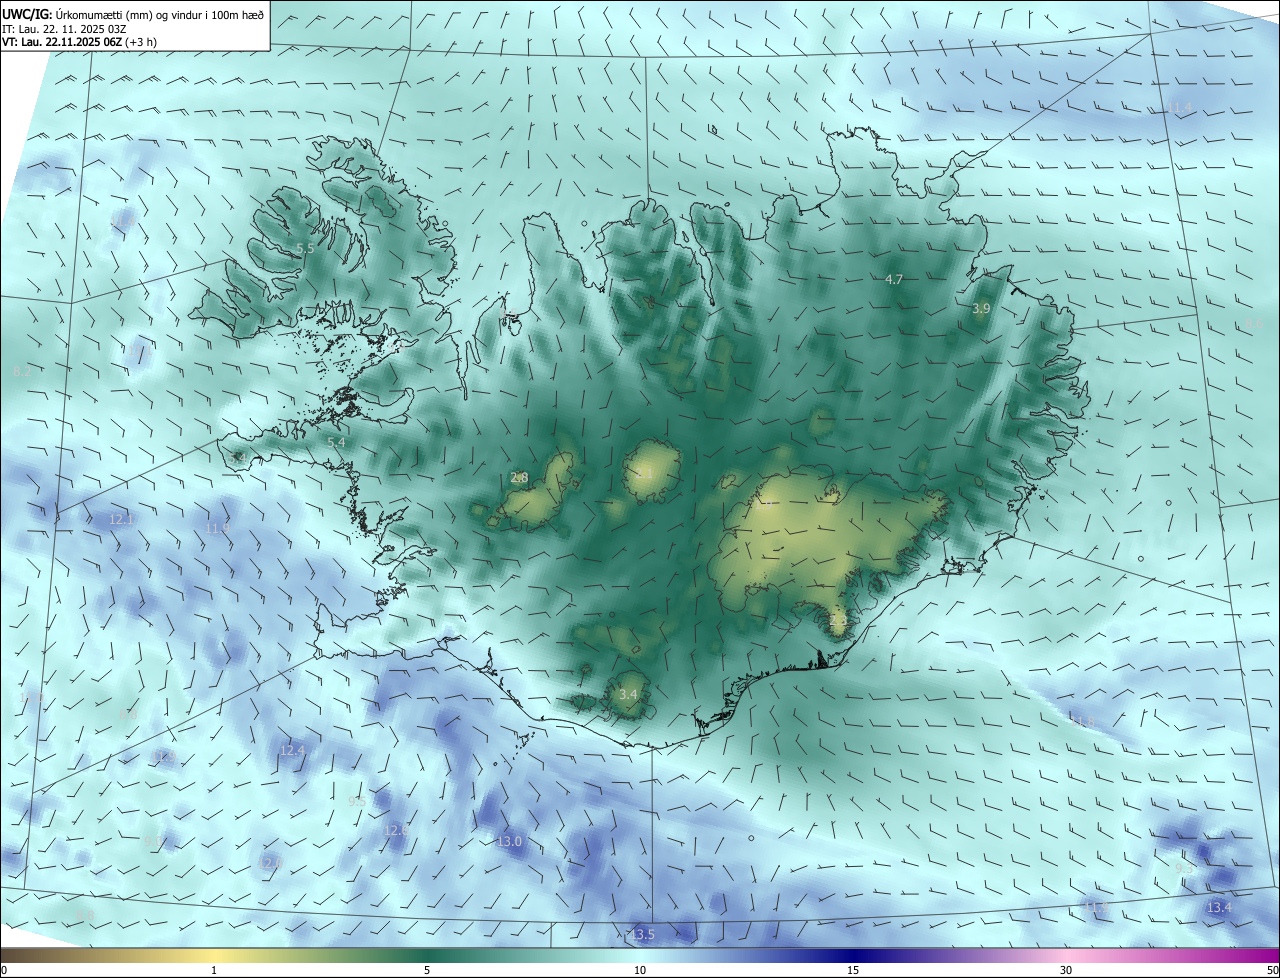
Task: Click the 13.4 value in the southeast corner
Action: point(1219,907)
